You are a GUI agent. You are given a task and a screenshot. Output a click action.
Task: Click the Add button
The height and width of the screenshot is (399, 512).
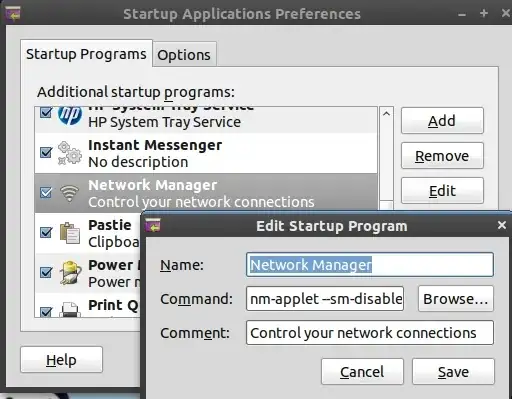click(x=442, y=121)
